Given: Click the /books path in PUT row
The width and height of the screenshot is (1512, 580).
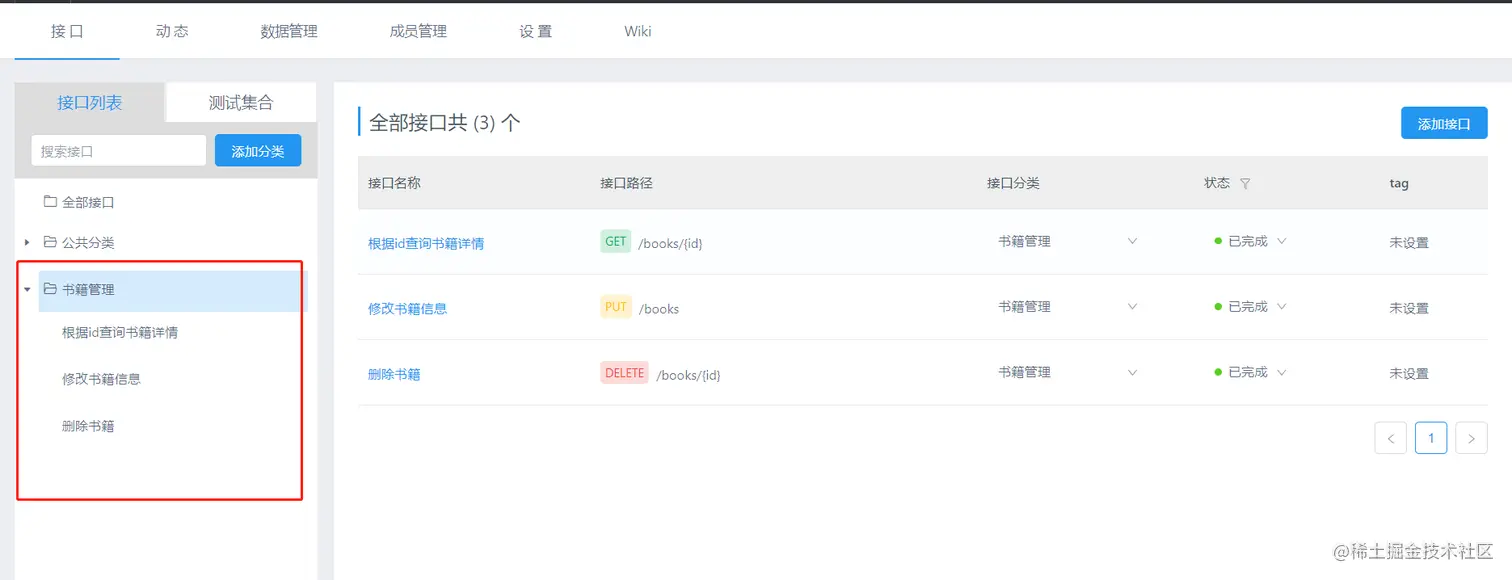Looking at the screenshot, I should pyautogui.click(x=659, y=309).
